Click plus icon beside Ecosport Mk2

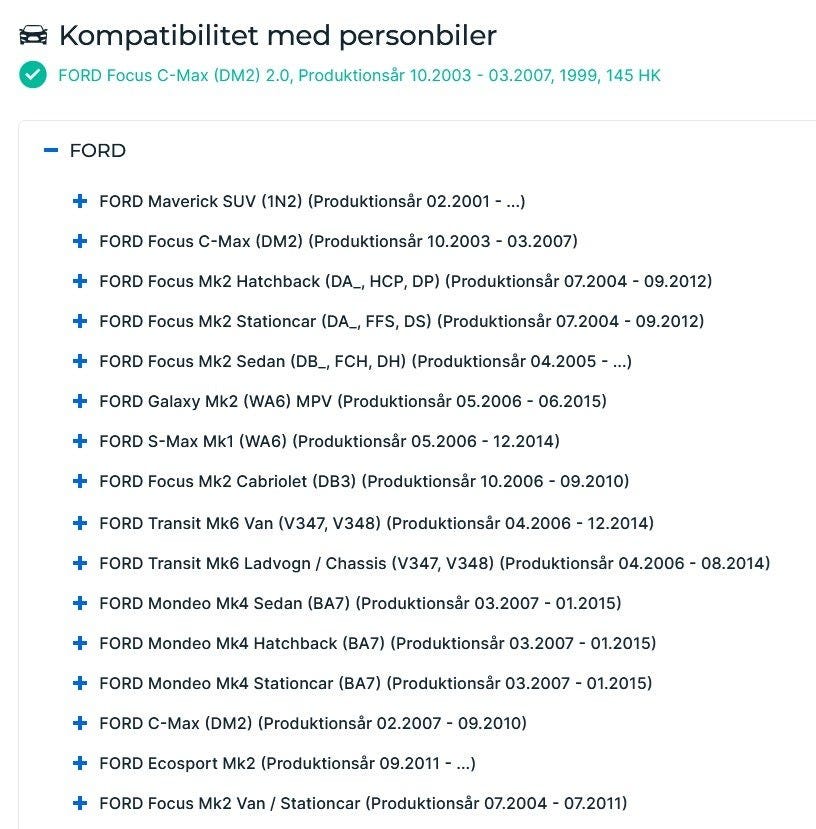pos(81,763)
